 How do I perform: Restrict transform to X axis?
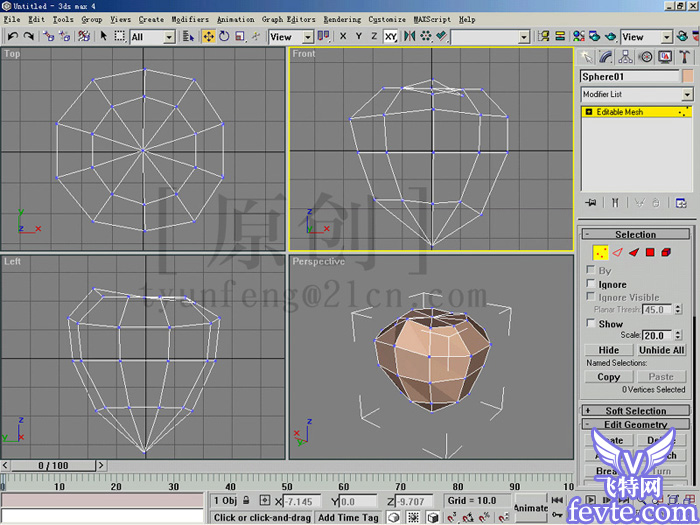[x=343, y=37]
